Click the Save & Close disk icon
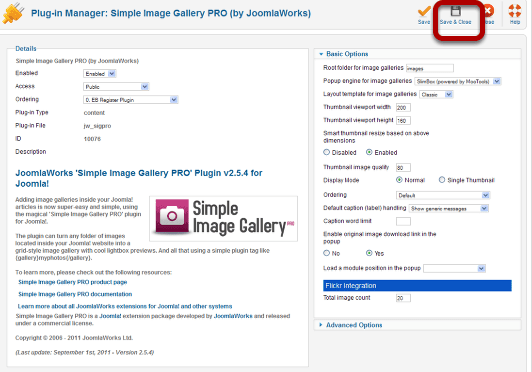This screenshot has height=372, width=532. click(x=455, y=11)
